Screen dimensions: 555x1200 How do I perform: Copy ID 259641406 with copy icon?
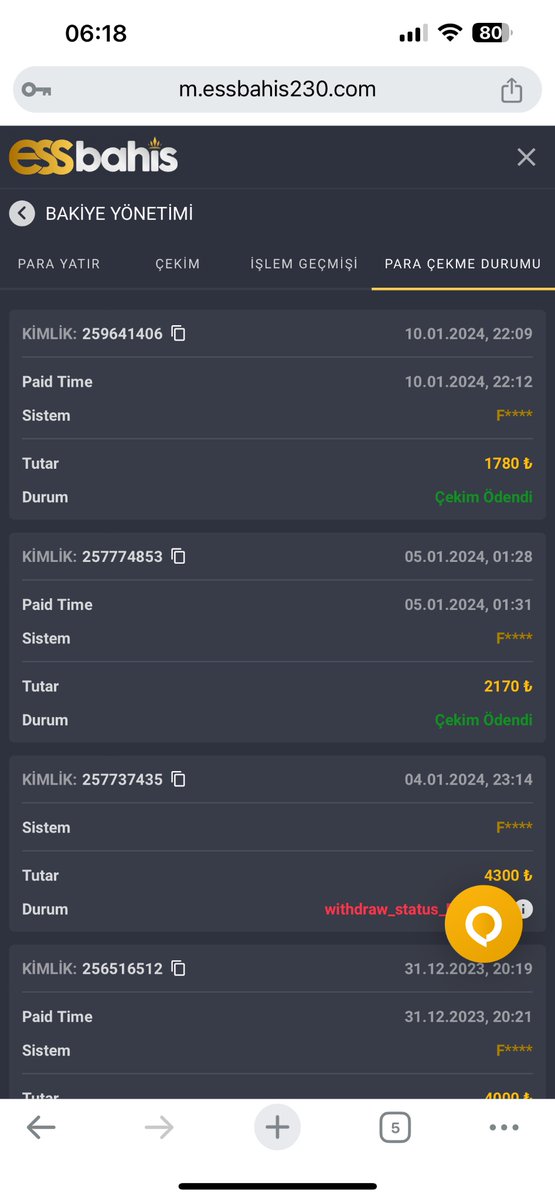coord(178,334)
